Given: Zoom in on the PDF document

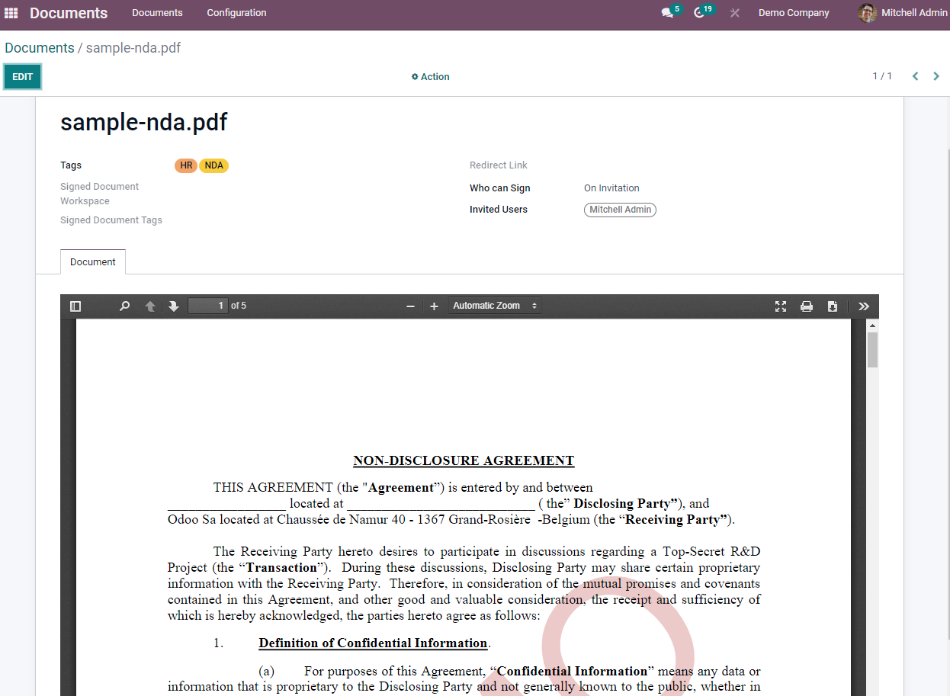Looking at the screenshot, I should click(433, 306).
